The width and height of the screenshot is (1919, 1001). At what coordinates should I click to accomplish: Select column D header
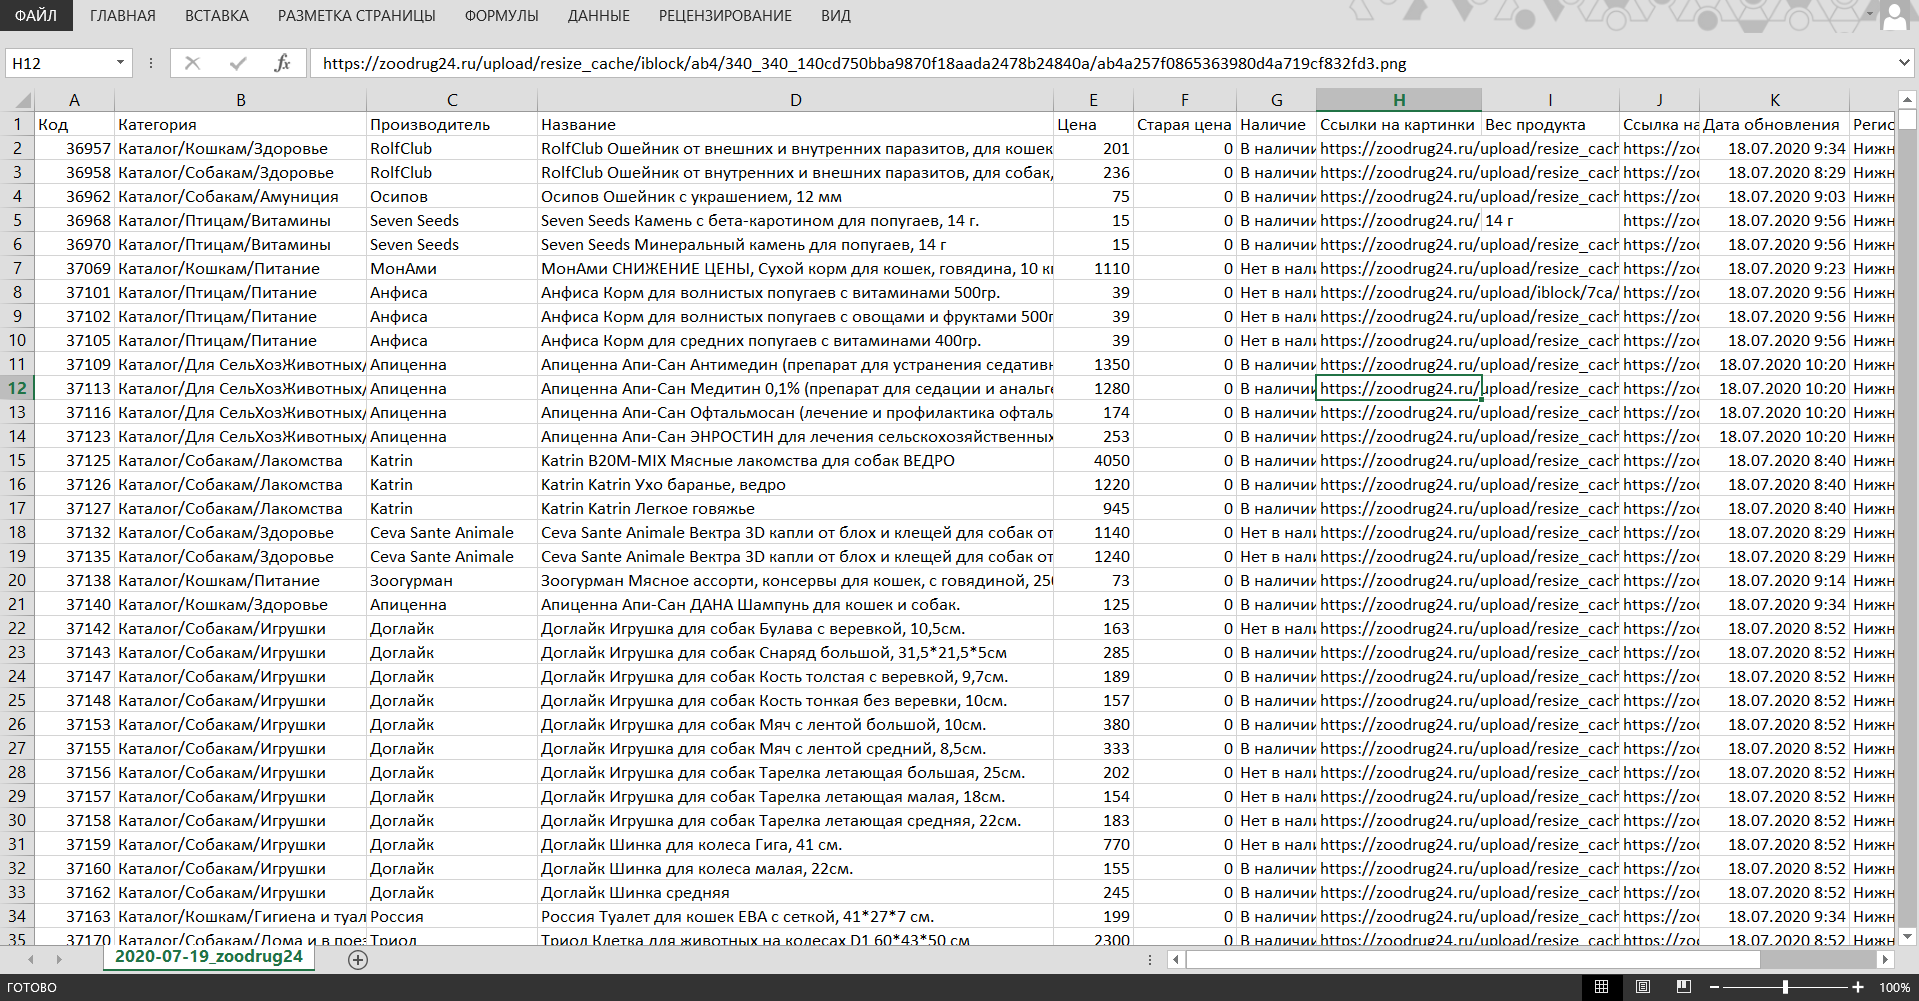pyautogui.click(x=795, y=100)
